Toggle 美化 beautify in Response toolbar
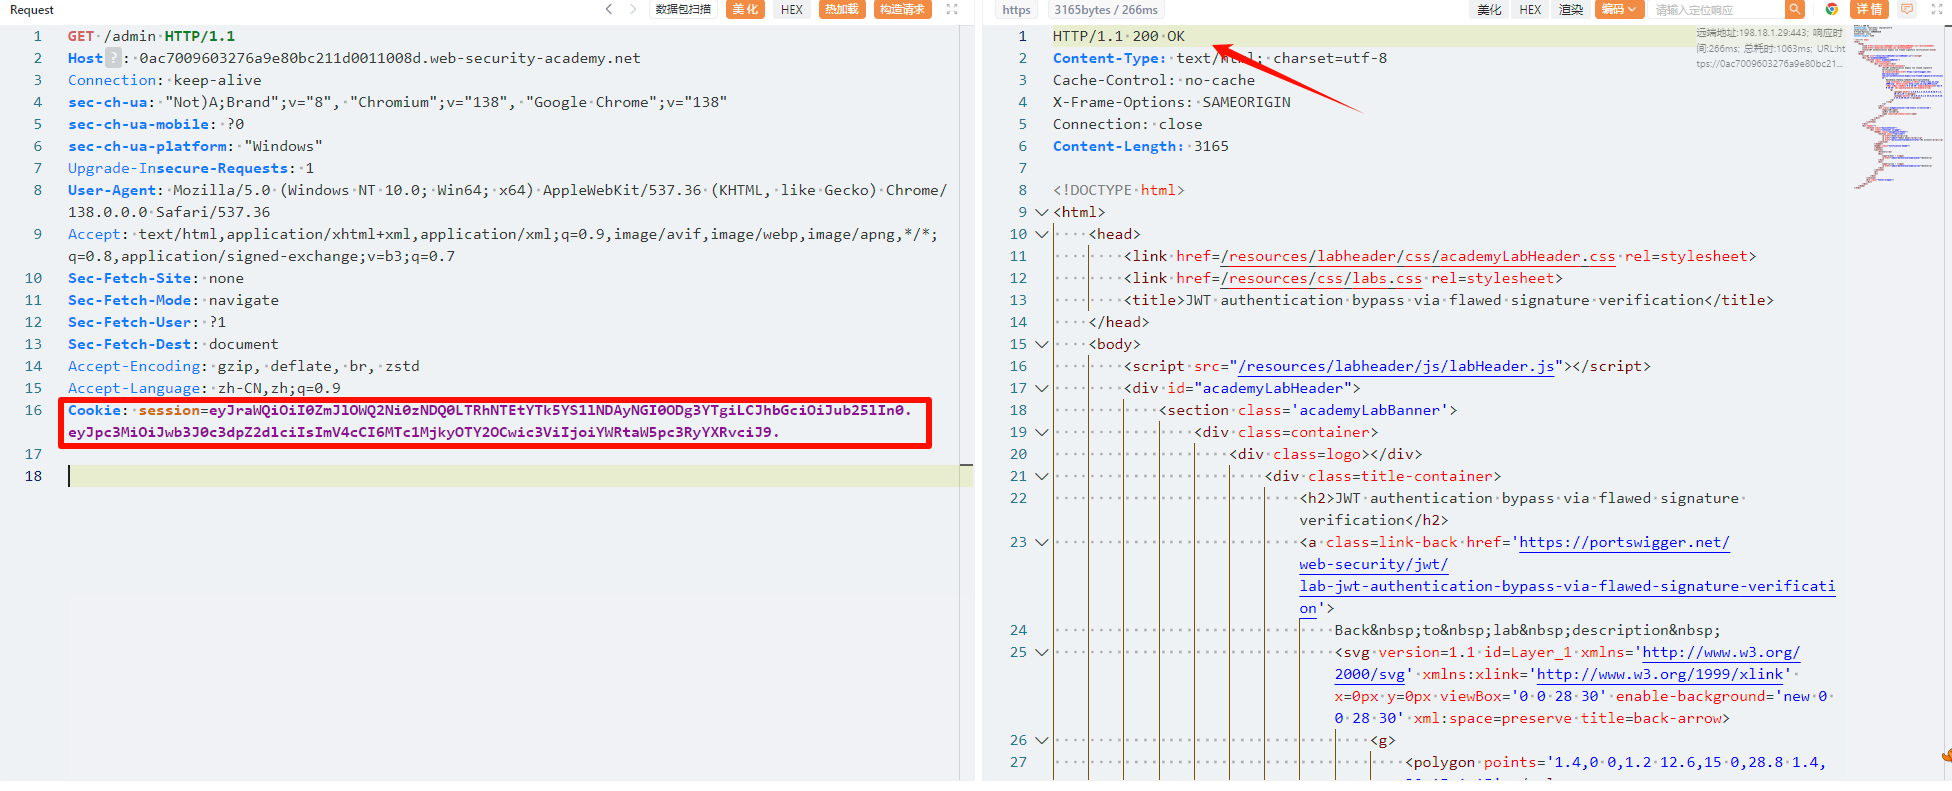The width and height of the screenshot is (1952, 791). click(x=1489, y=9)
